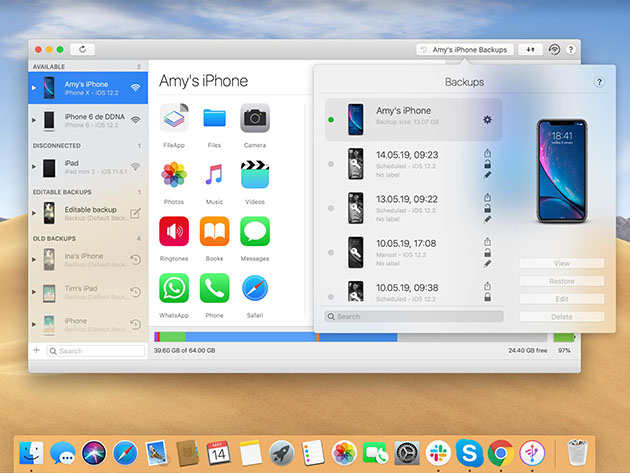Select the radio dot for 10.05.19, 17:08 backup
Screen dimensions: 630x473
[331, 252]
